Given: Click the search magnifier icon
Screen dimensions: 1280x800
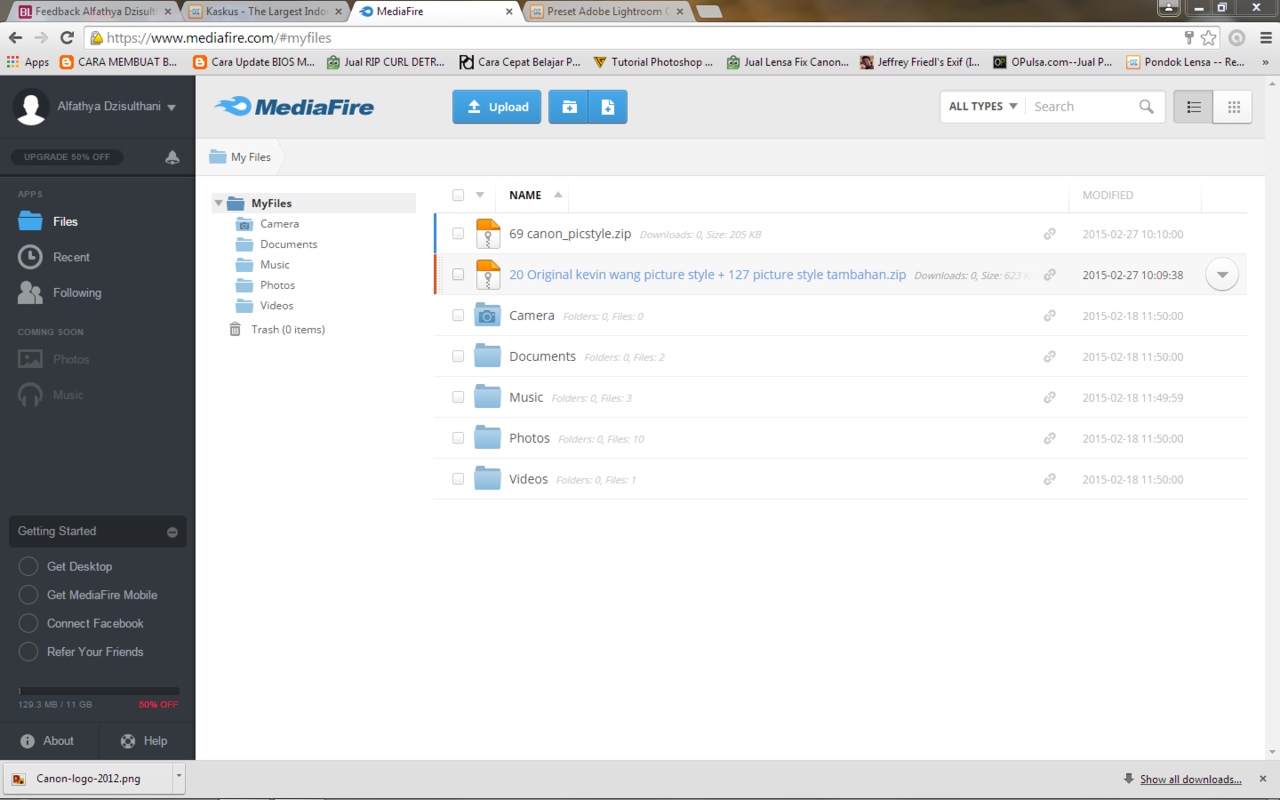Looking at the screenshot, I should tap(1146, 107).
